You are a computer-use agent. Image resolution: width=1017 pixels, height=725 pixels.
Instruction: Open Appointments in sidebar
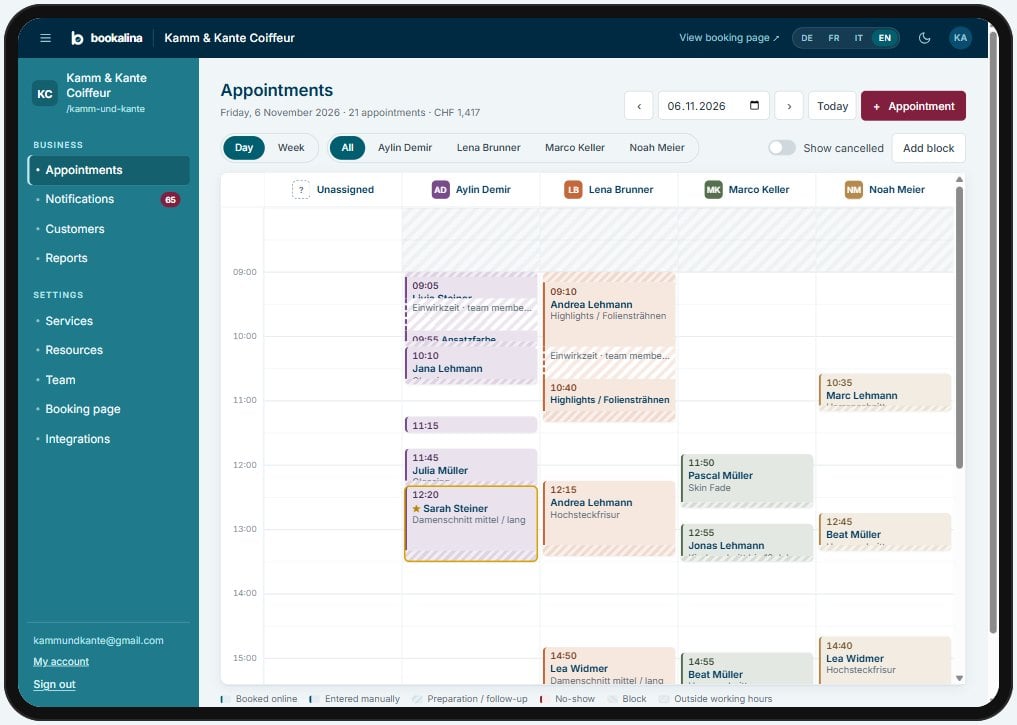pos(109,170)
